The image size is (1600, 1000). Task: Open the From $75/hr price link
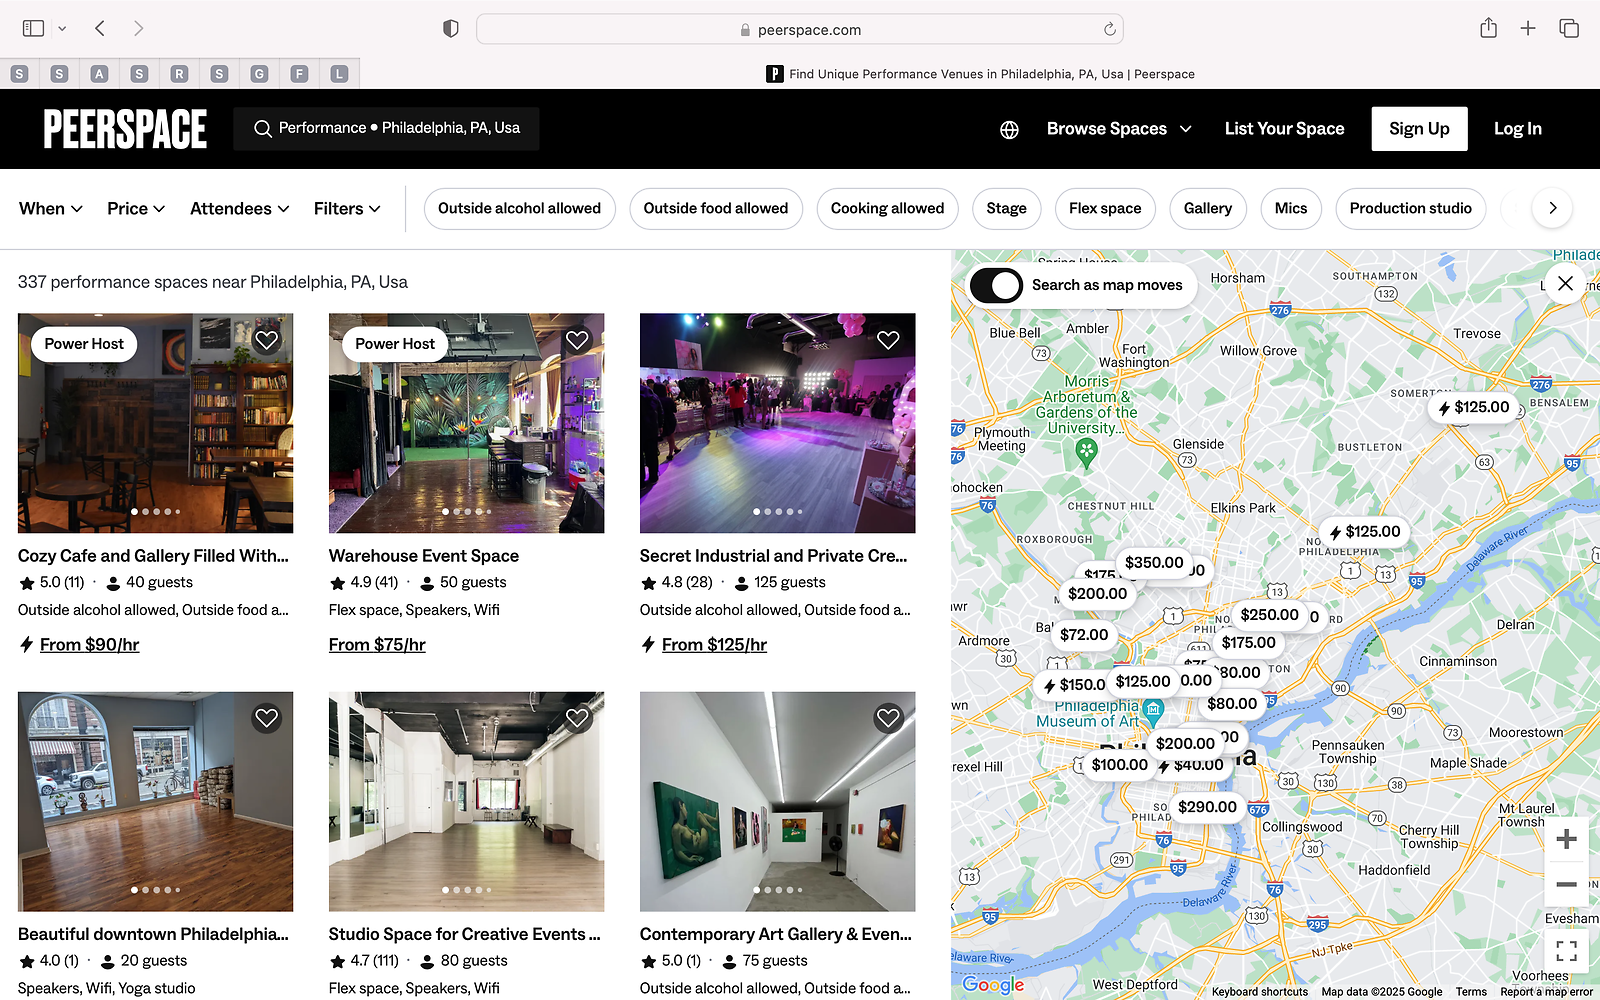(377, 645)
